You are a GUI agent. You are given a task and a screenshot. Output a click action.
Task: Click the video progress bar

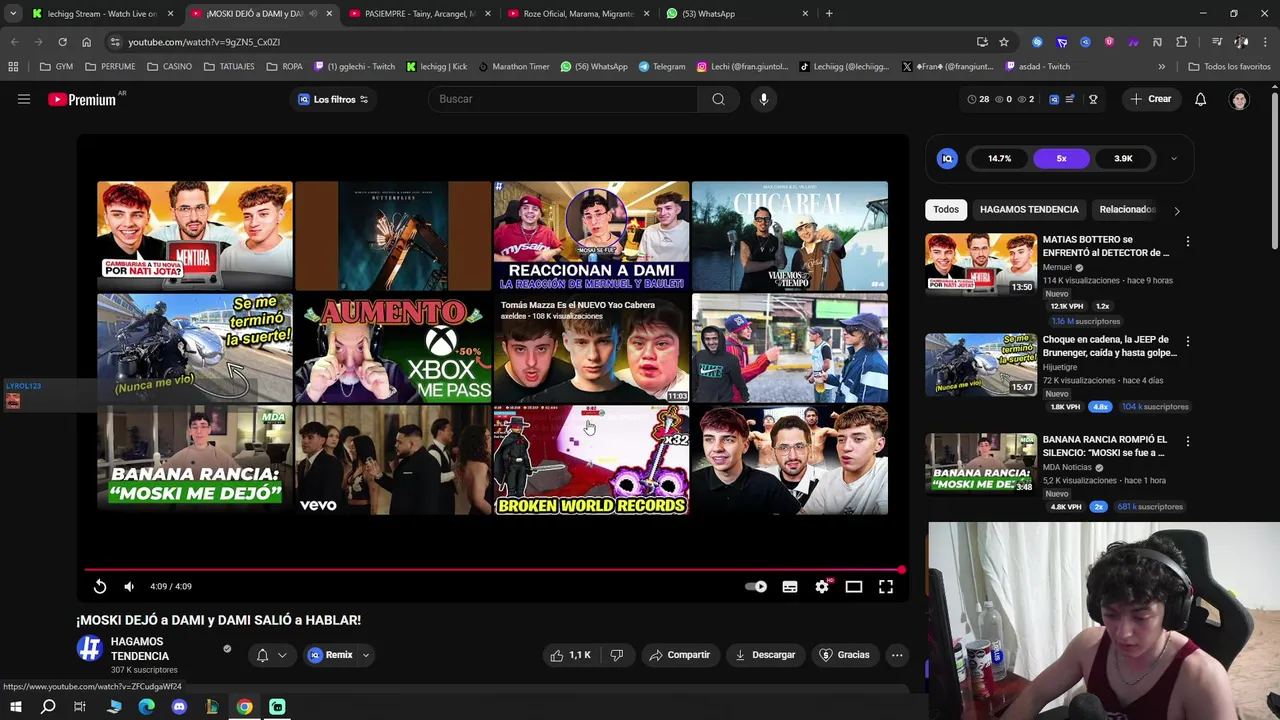point(493,570)
